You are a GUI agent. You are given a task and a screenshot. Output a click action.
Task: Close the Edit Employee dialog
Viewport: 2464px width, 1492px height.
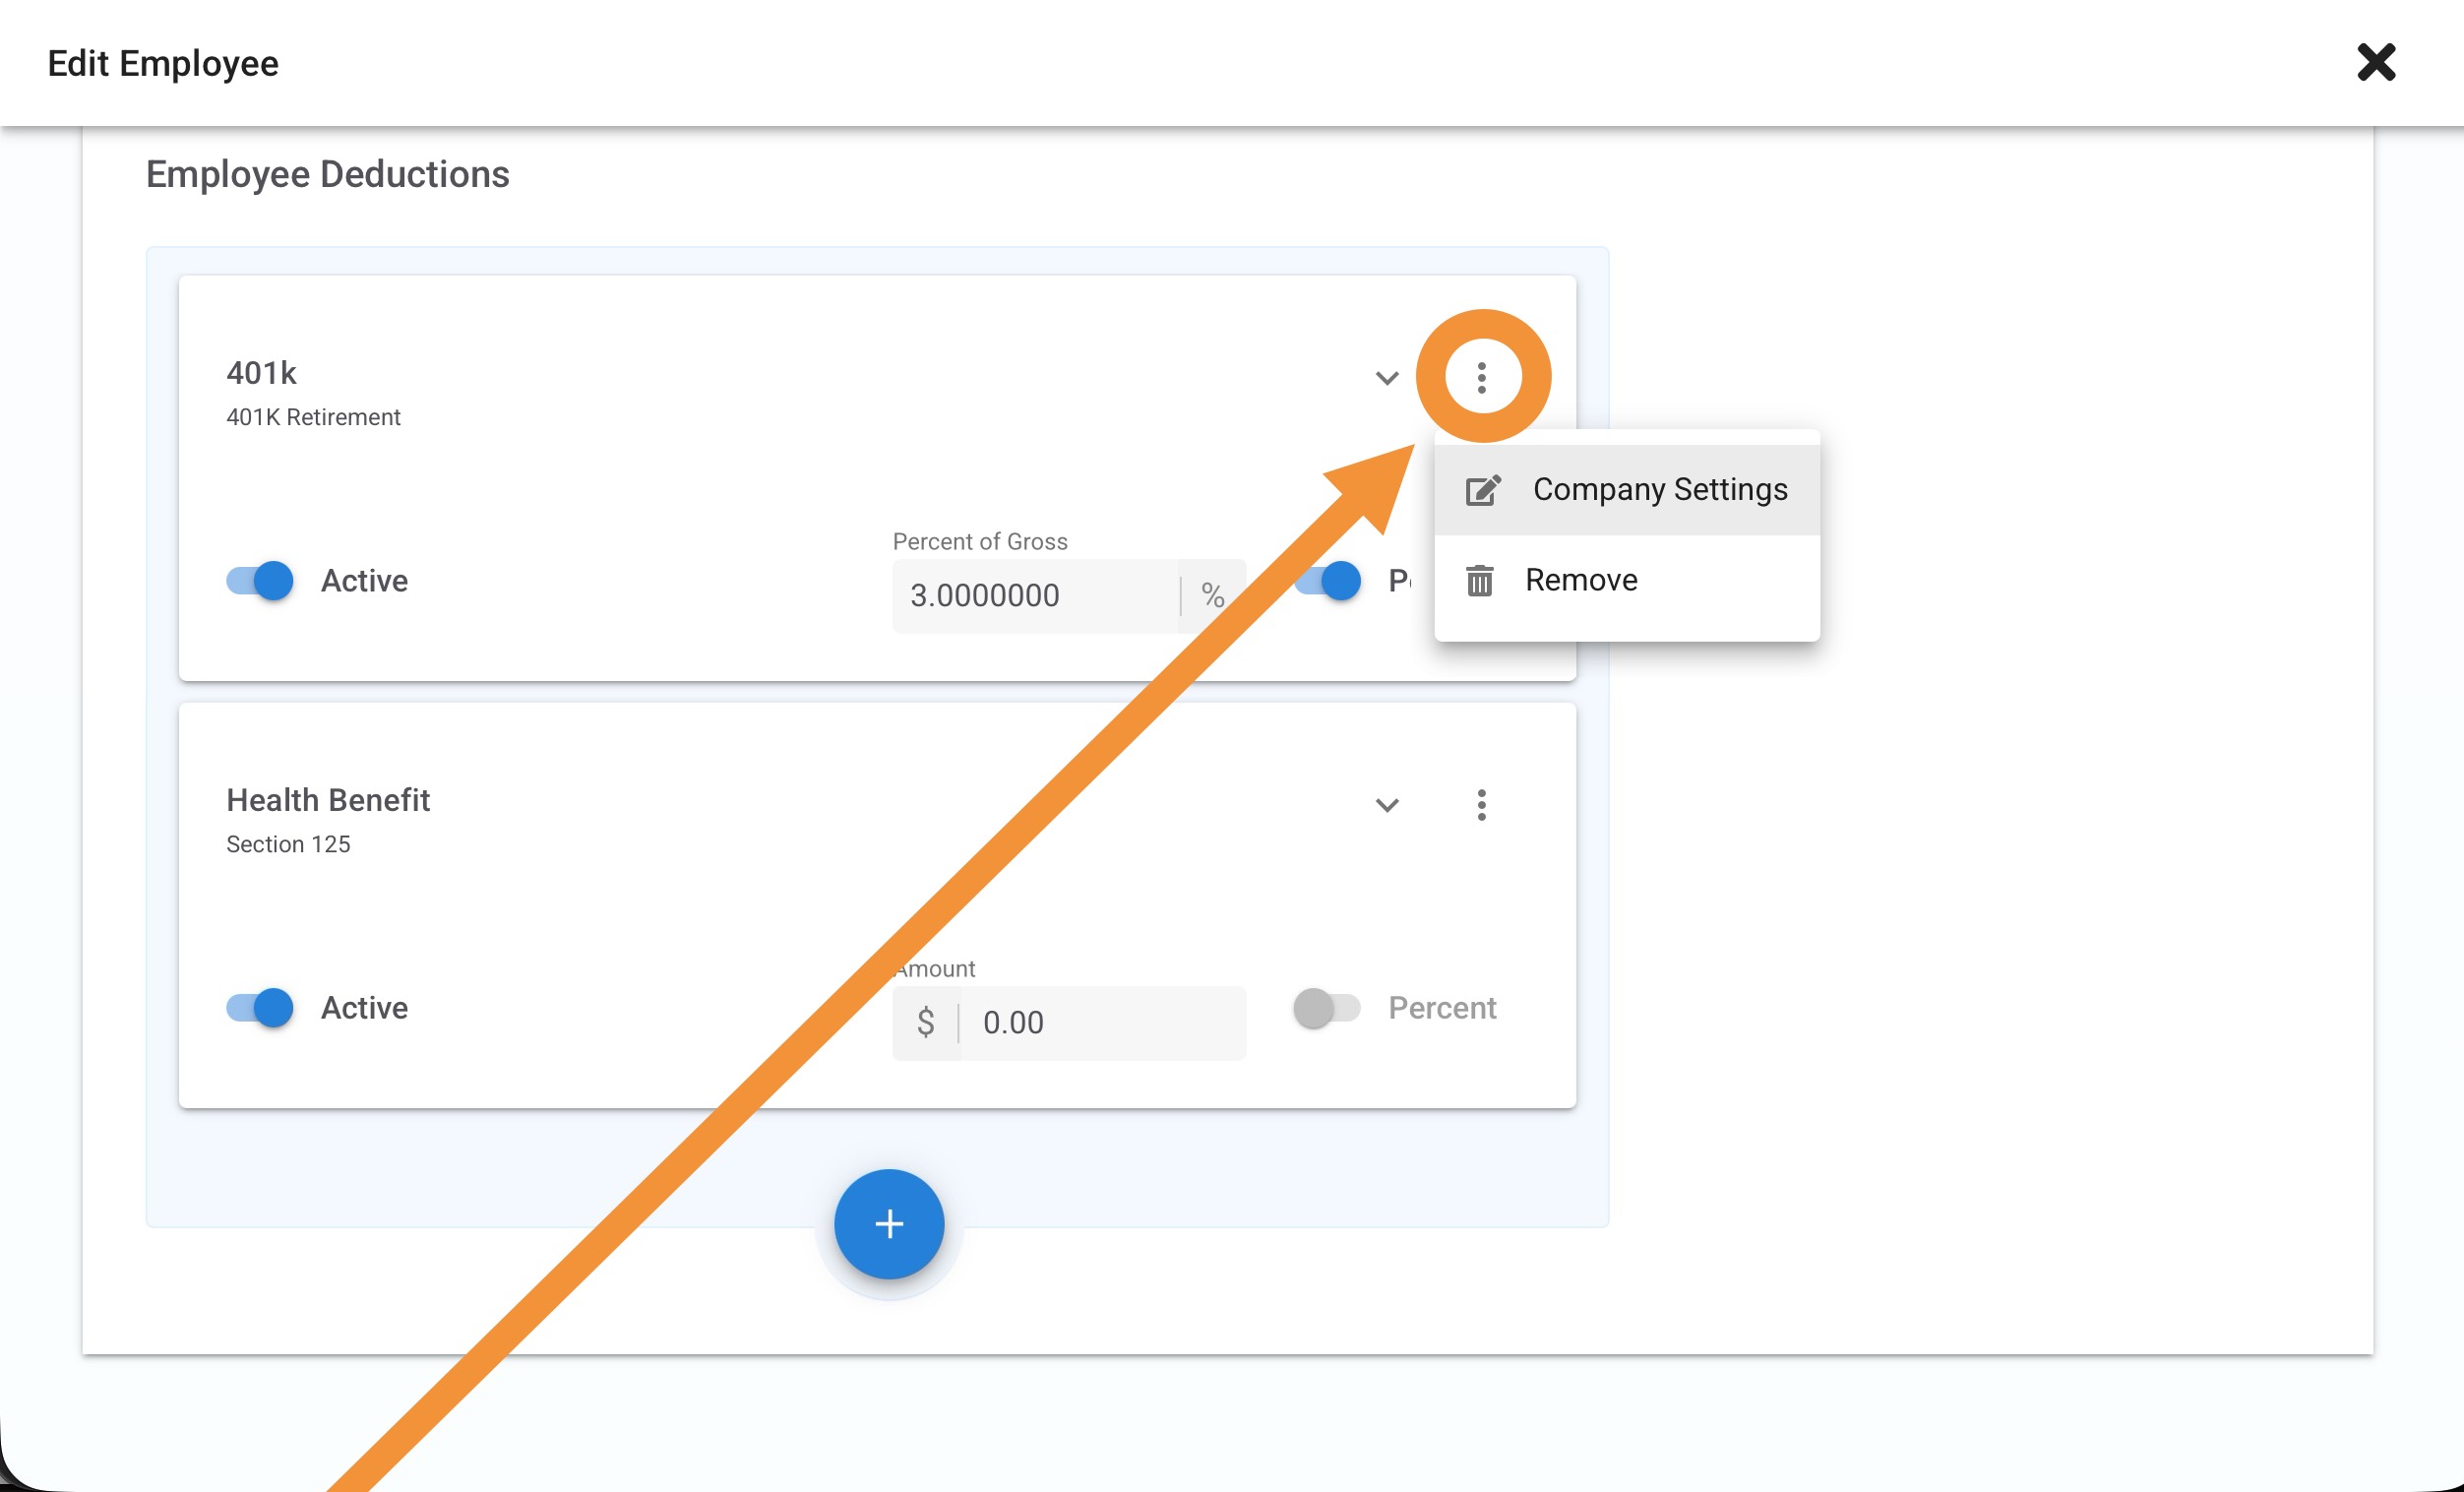pos(2376,63)
